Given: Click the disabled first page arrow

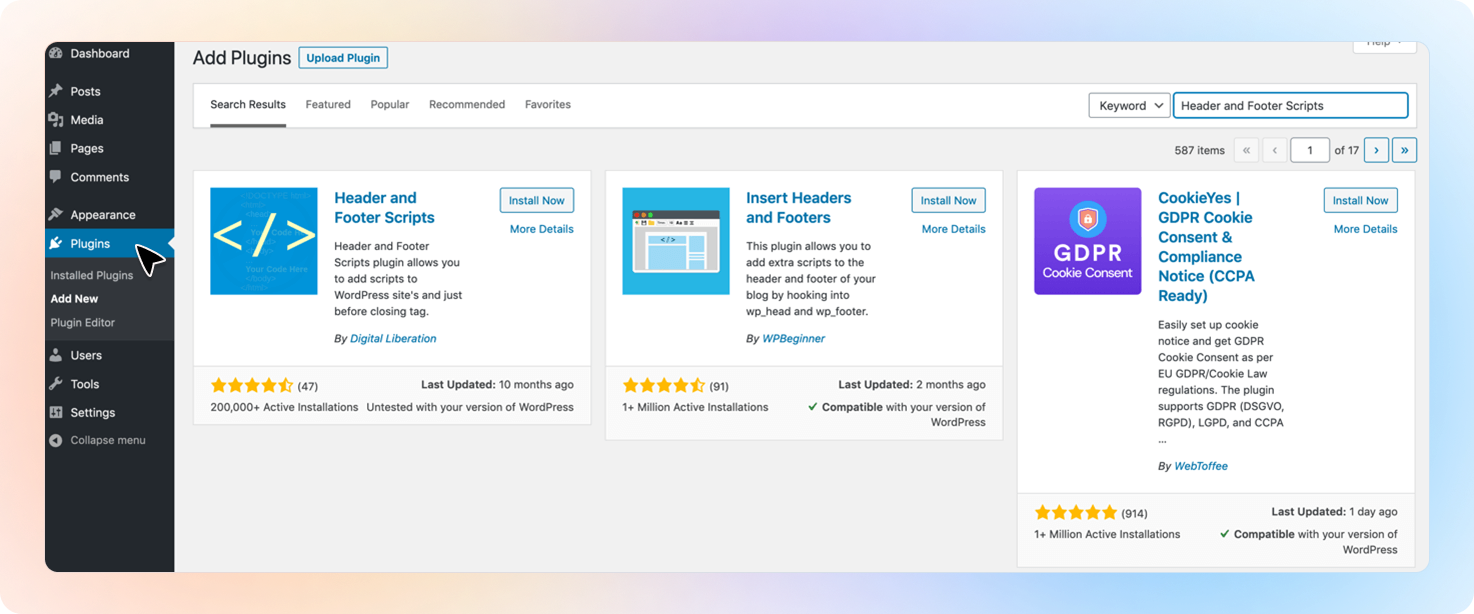Looking at the screenshot, I should (1246, 150).
